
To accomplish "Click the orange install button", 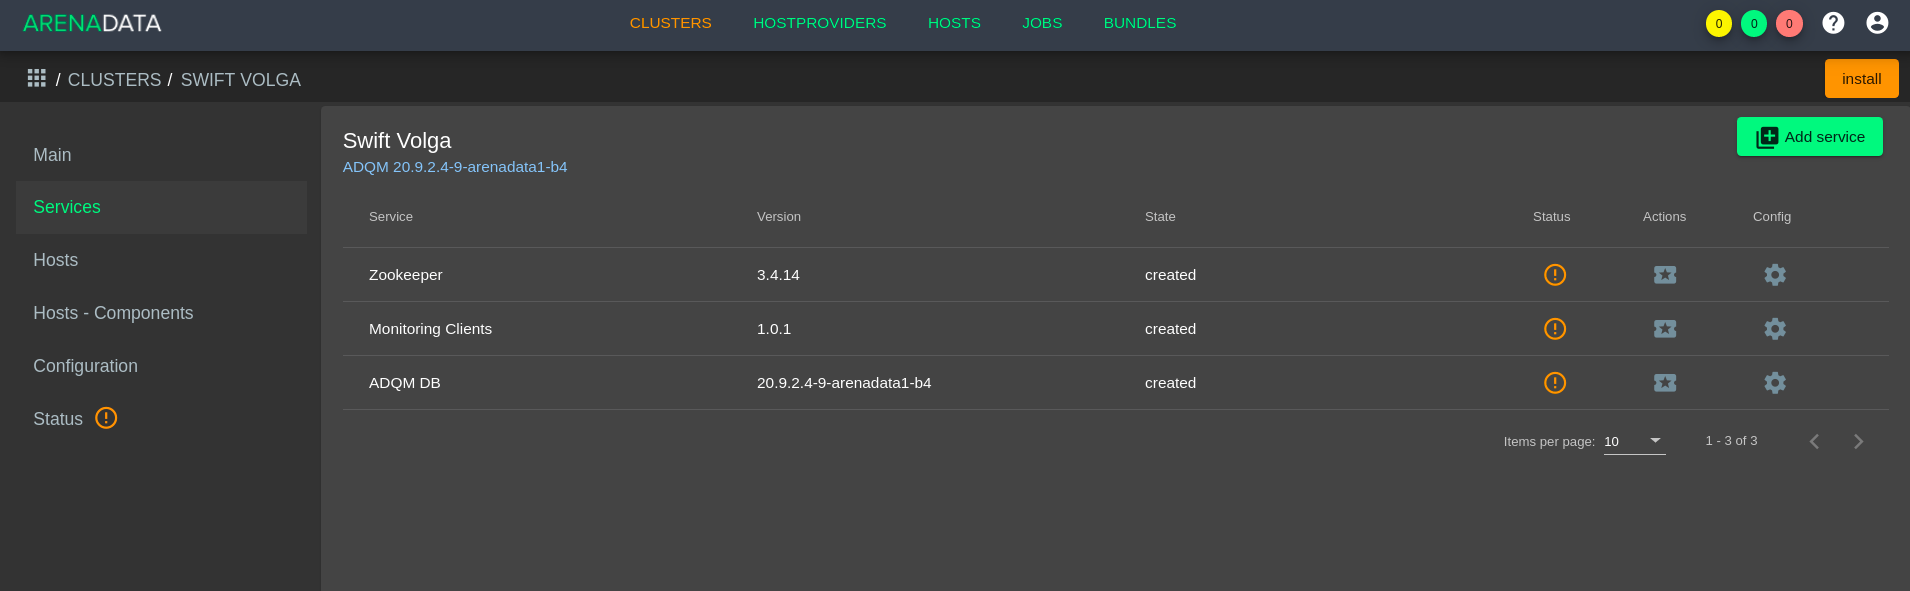I will 1861,78.
